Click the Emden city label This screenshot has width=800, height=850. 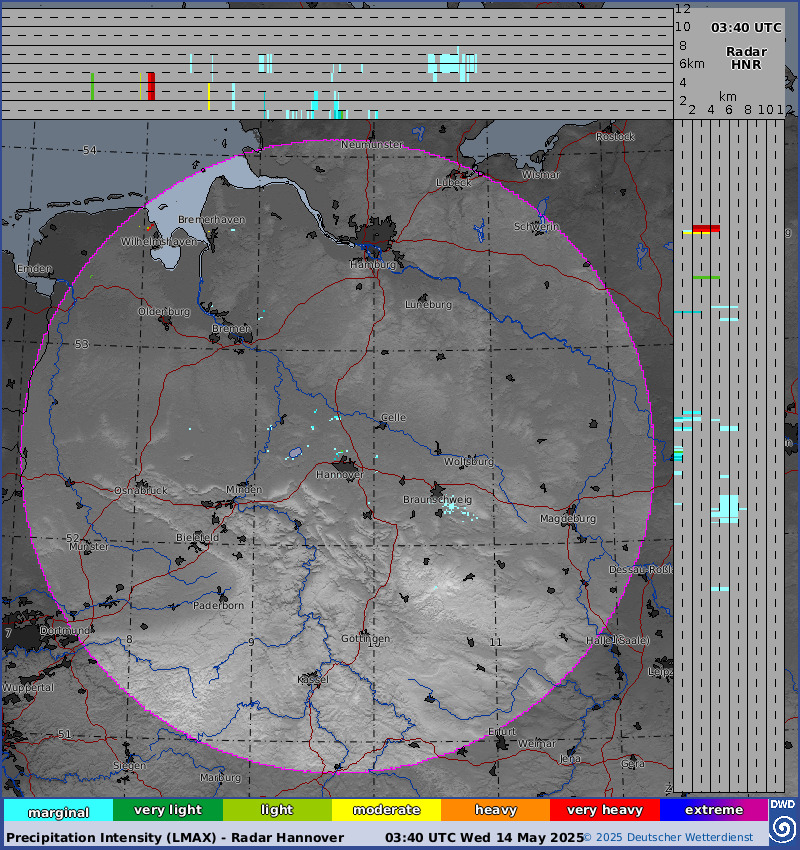[x=34, y=269]
